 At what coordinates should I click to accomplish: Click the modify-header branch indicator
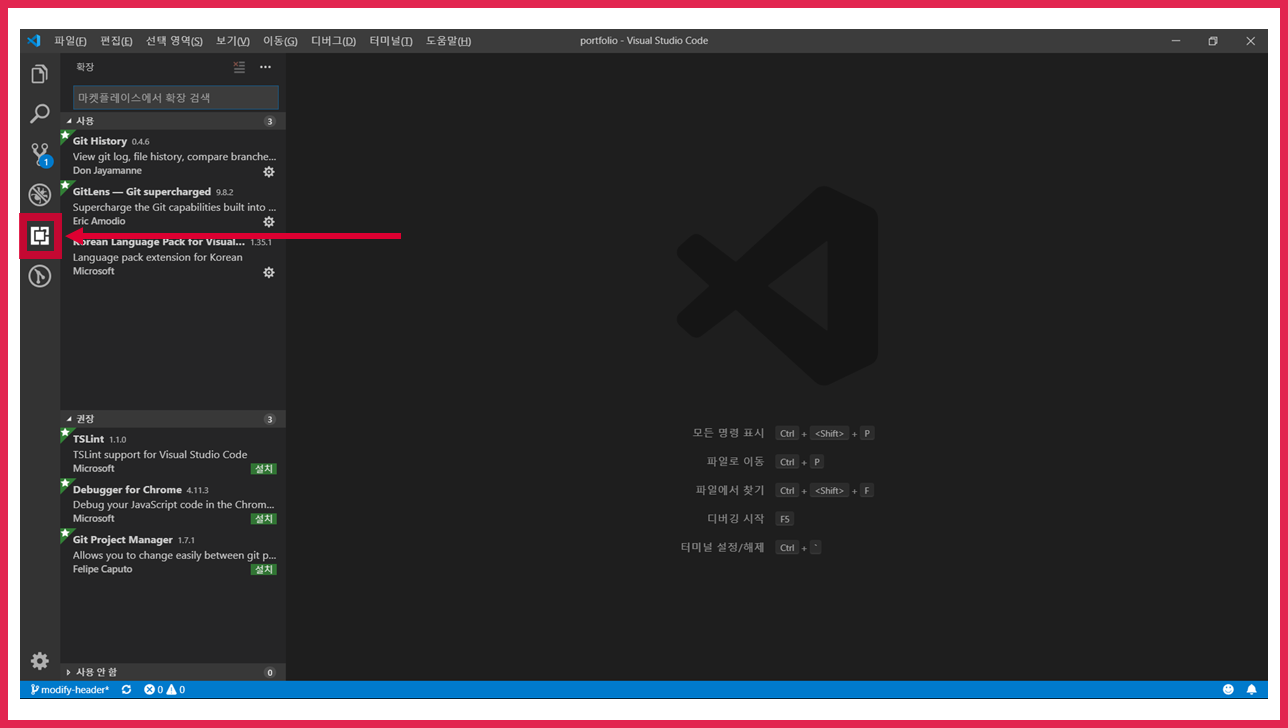[69, 690]
